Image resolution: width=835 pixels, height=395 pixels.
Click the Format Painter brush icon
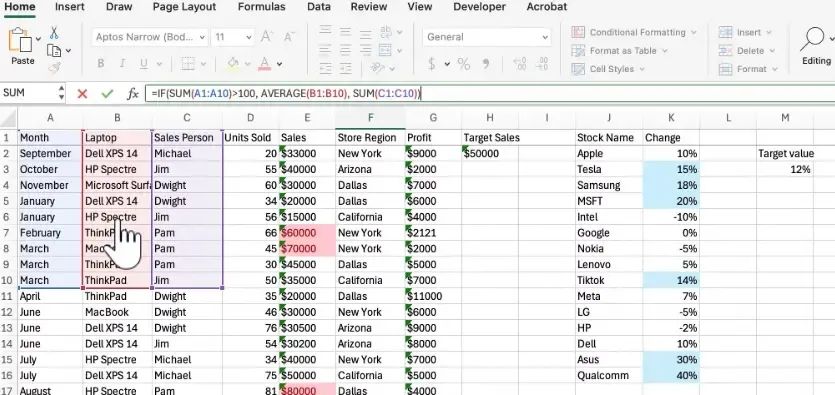[x=54, y=68]
